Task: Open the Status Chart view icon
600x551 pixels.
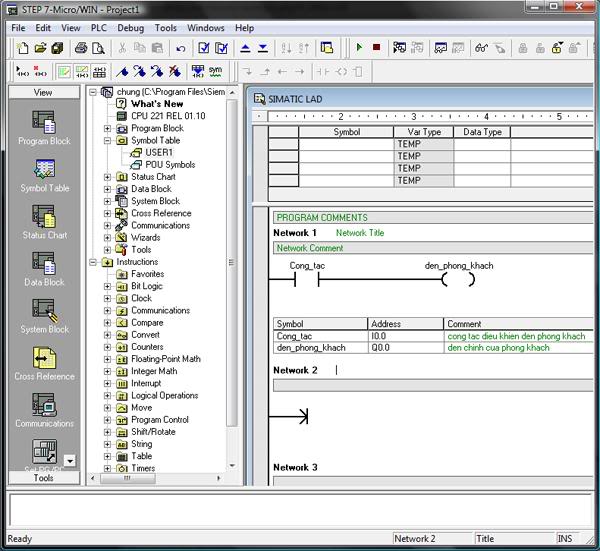Action: [x=44, y=222]
